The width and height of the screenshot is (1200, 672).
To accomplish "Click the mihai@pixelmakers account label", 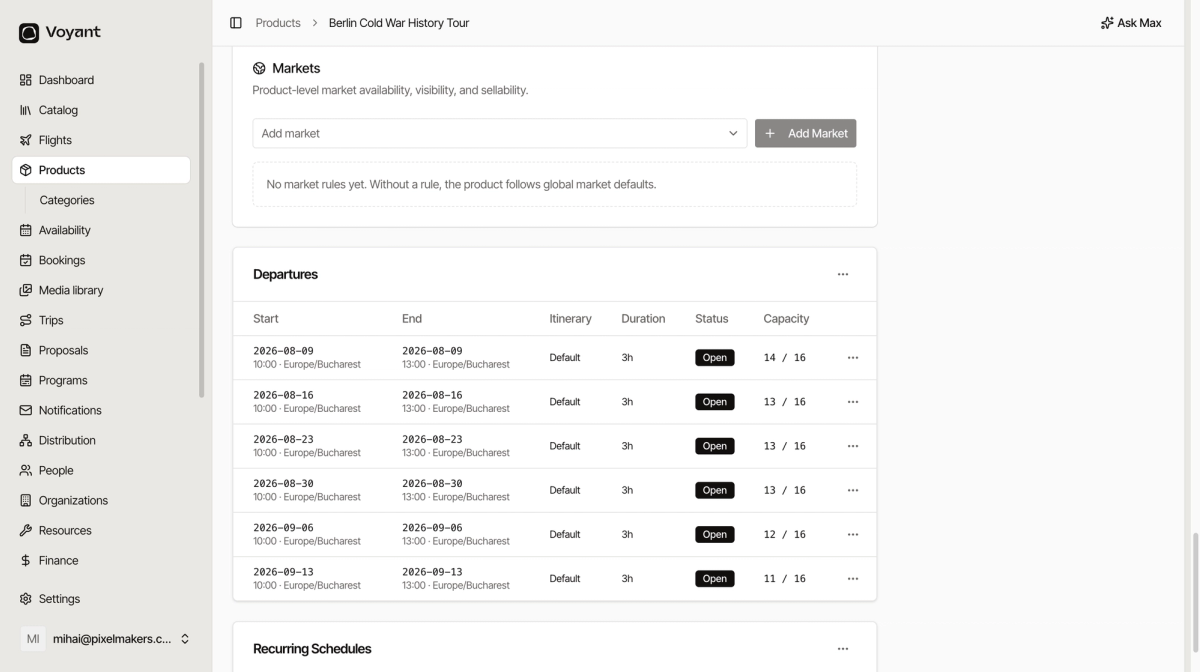I will click(112, 639).
